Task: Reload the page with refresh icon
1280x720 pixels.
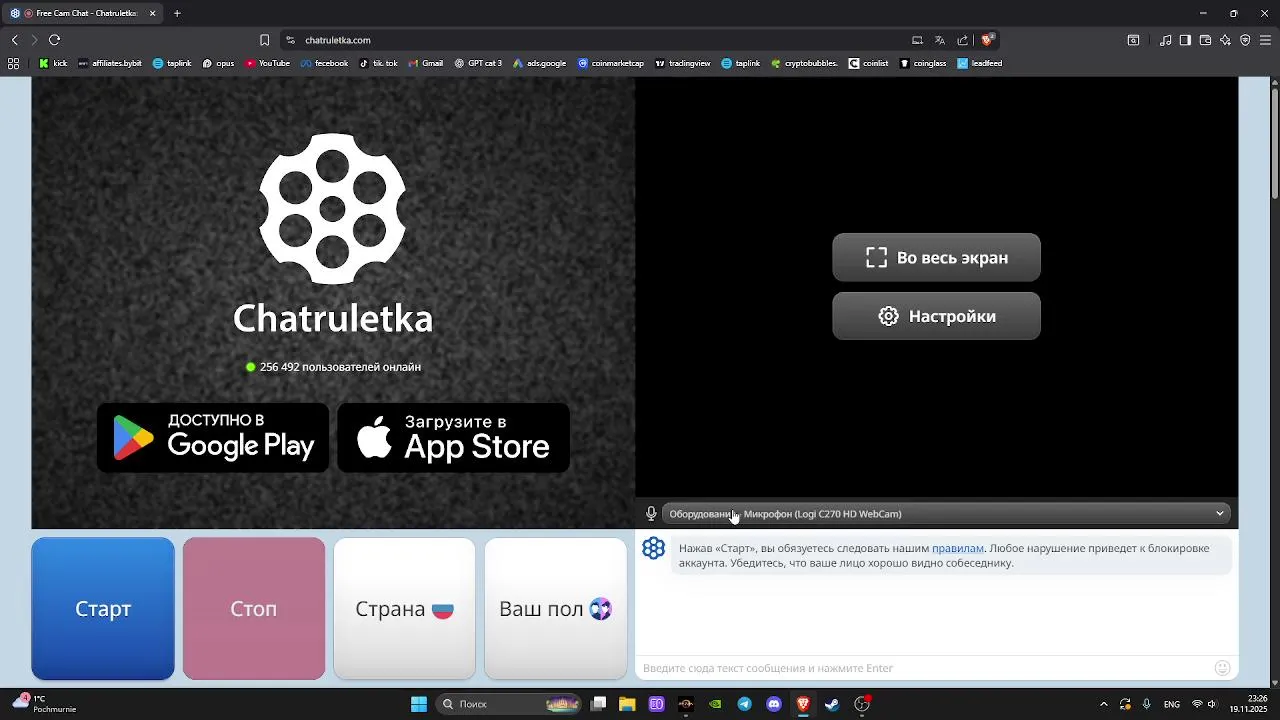Action: [54, 40]
